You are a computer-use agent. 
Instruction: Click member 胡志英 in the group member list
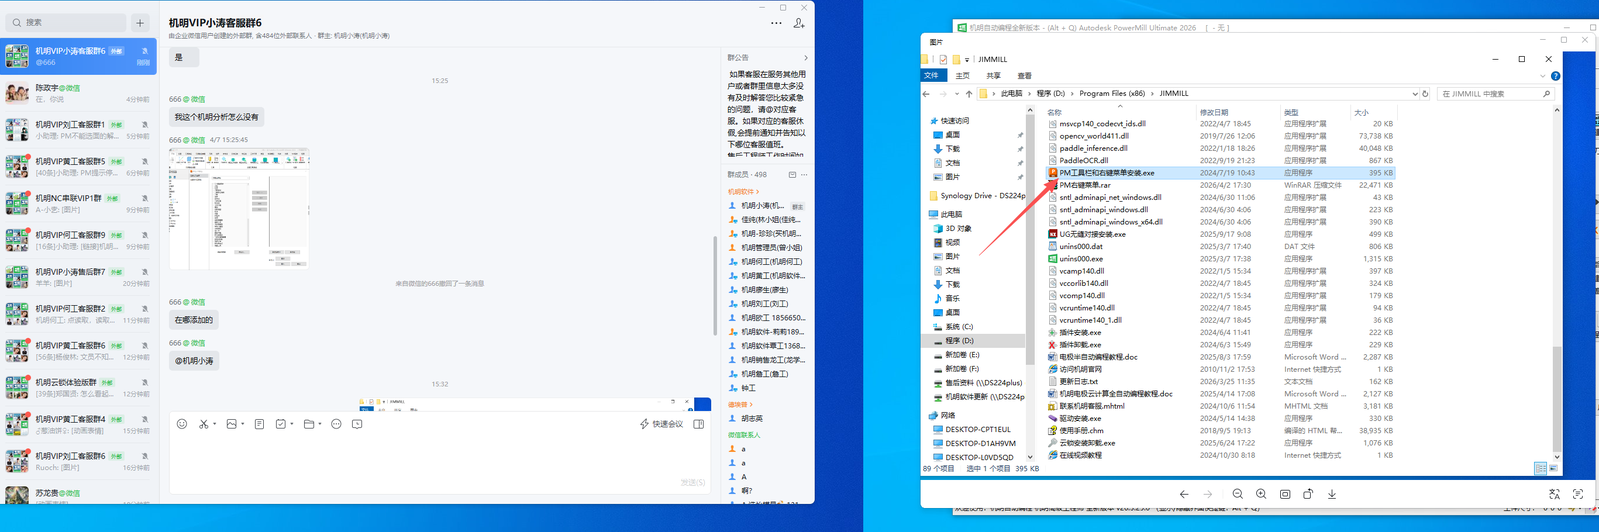(x=752, y=419)
